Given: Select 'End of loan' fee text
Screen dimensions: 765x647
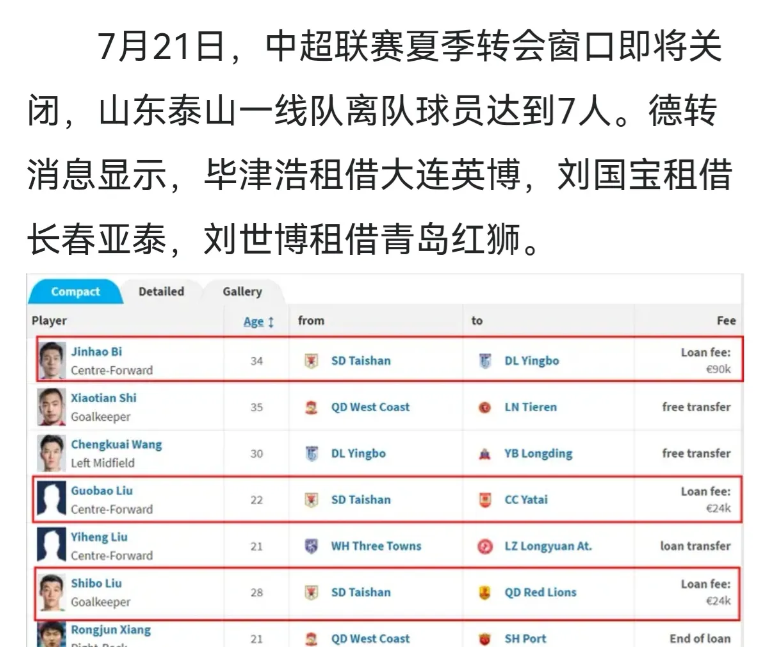Looking at the screenshot, I should (x=700, y=639).
